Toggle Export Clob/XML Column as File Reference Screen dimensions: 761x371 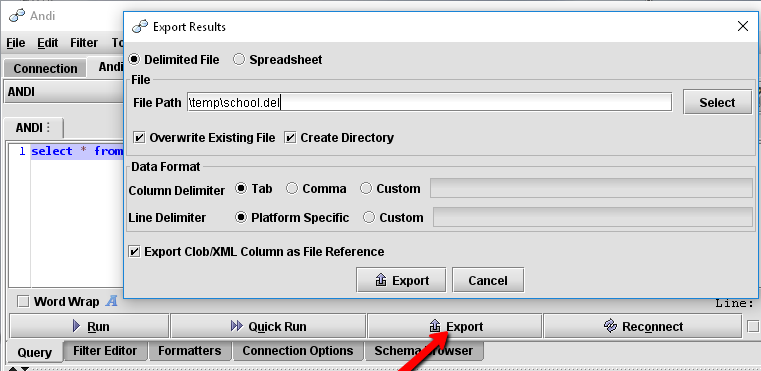click(133, 252)
